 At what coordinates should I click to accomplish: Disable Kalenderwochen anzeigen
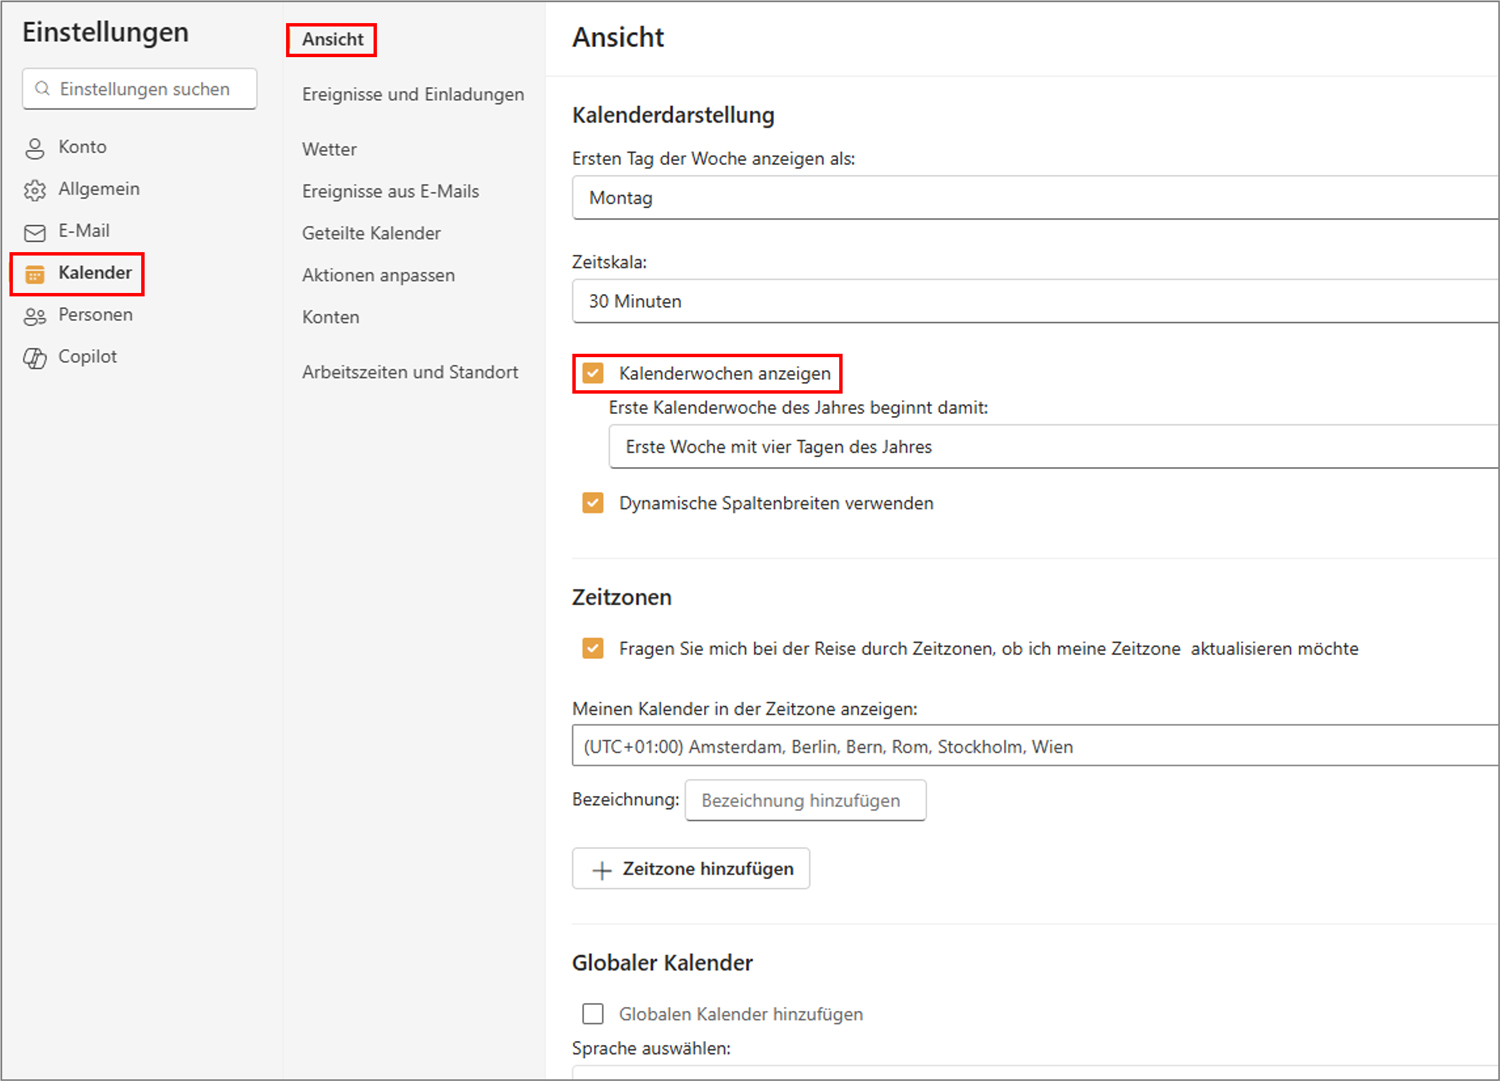(593, 372)
